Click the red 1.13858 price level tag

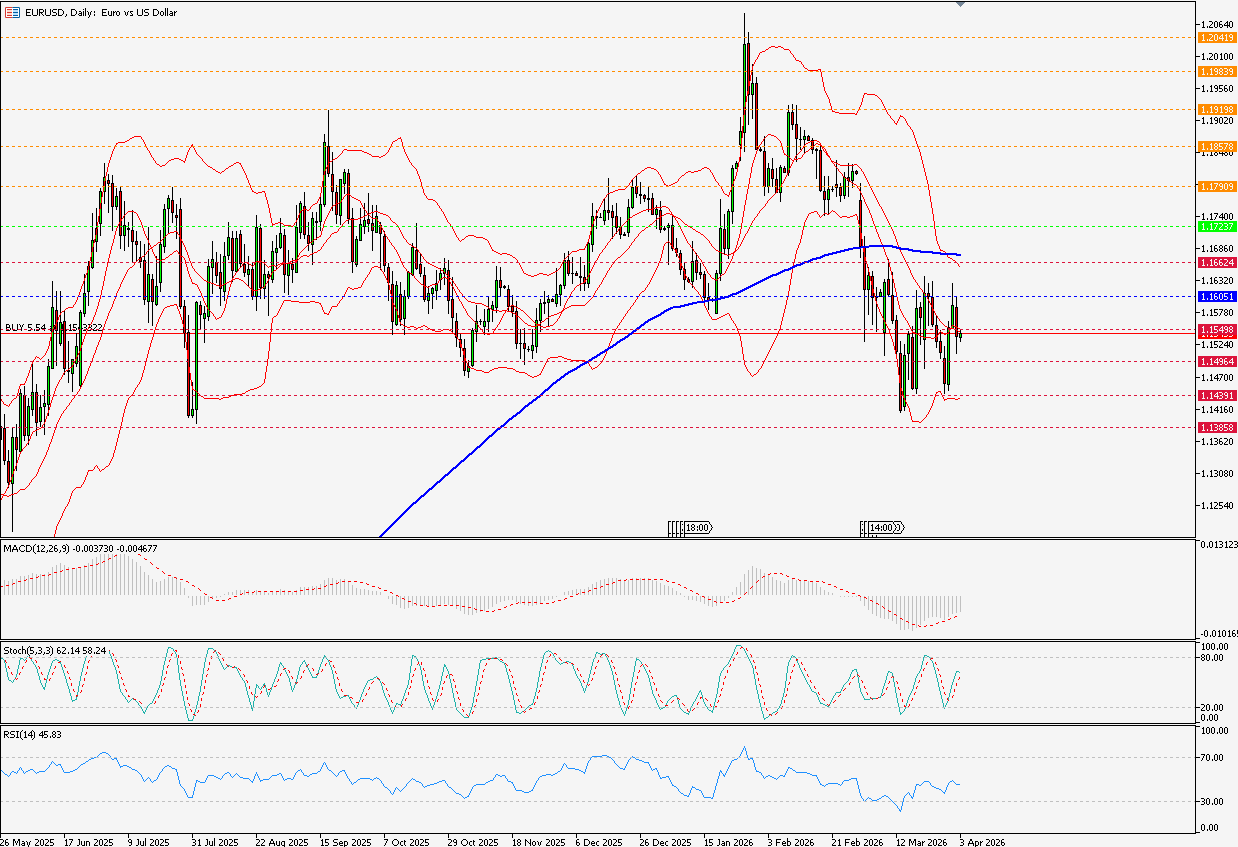click(1216, 427)
